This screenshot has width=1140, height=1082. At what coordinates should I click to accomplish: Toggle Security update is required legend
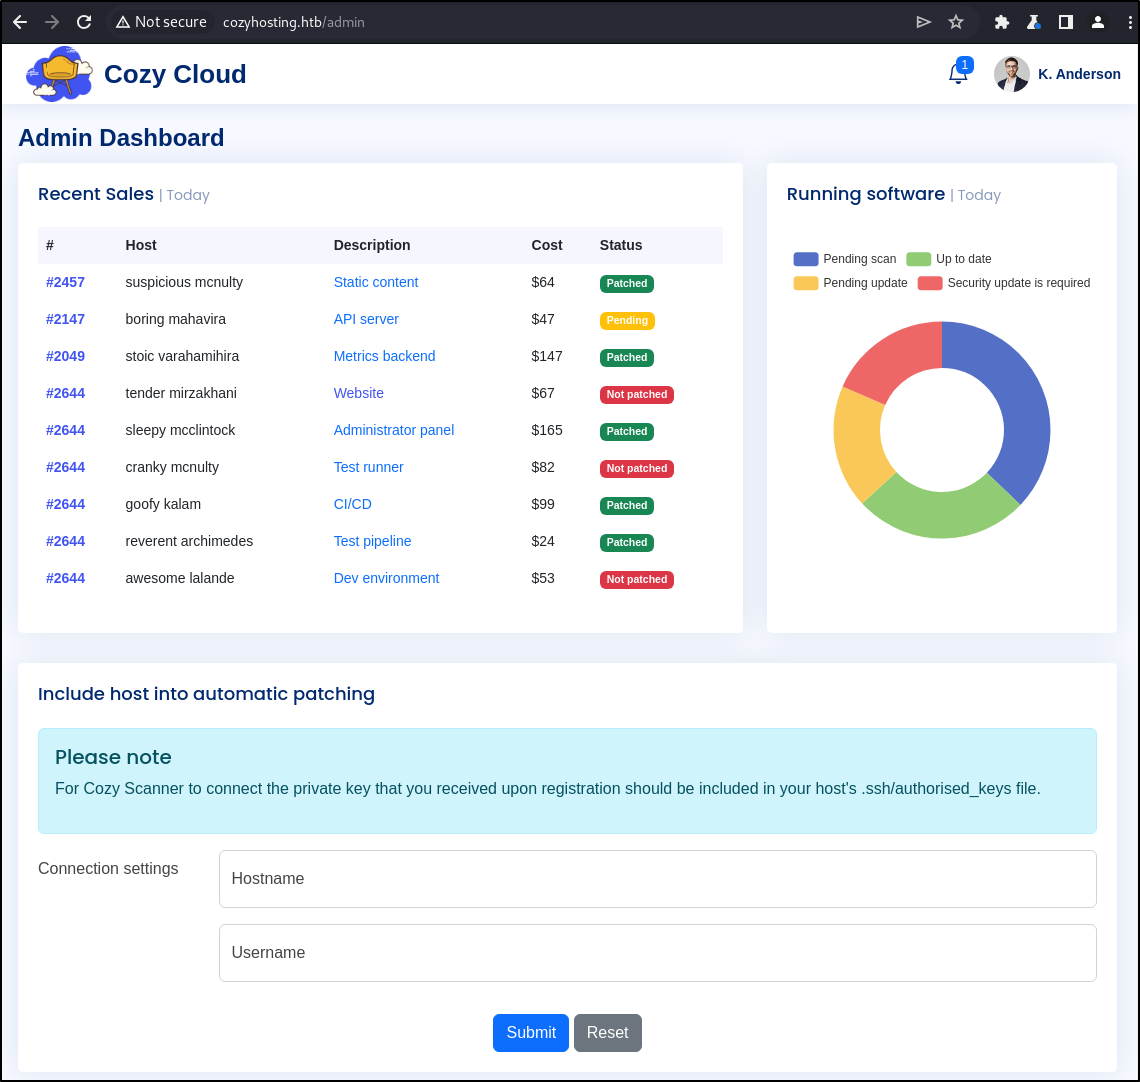coord(1004,283)
